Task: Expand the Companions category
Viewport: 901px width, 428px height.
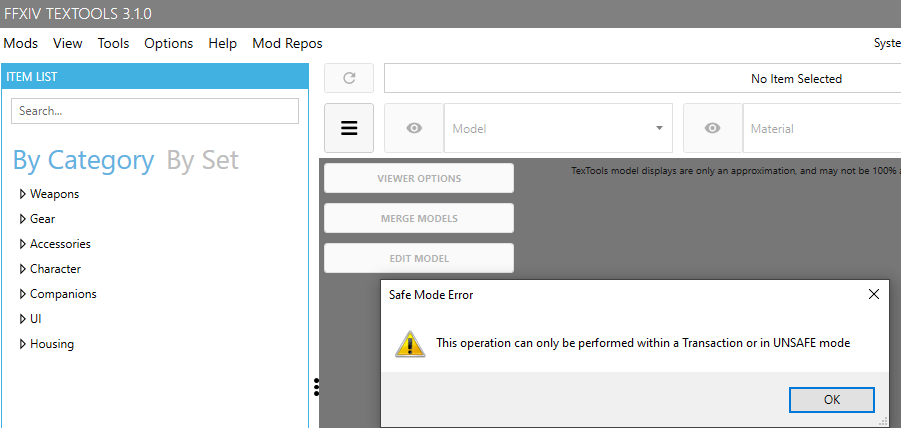Action: pos(23,294)
